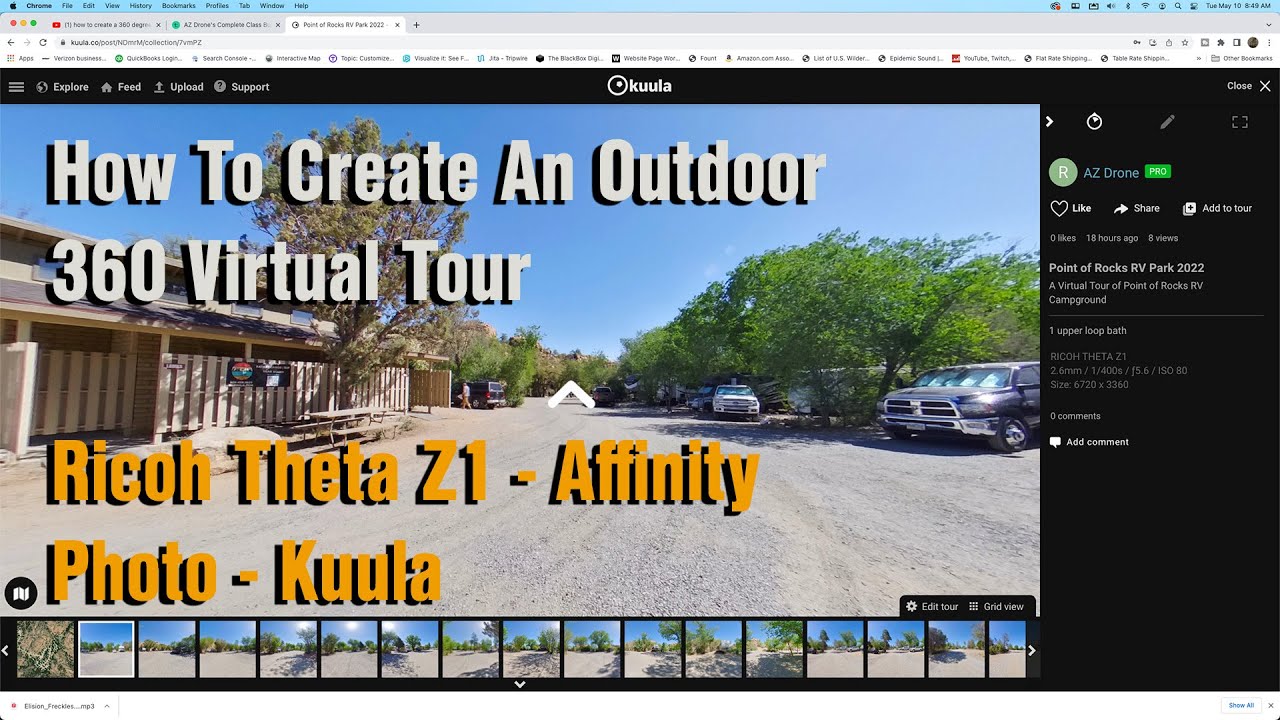The width and height of the screenshot is (1280, 720).
Task: Open the Apple menu
Action: click(12, 6)
